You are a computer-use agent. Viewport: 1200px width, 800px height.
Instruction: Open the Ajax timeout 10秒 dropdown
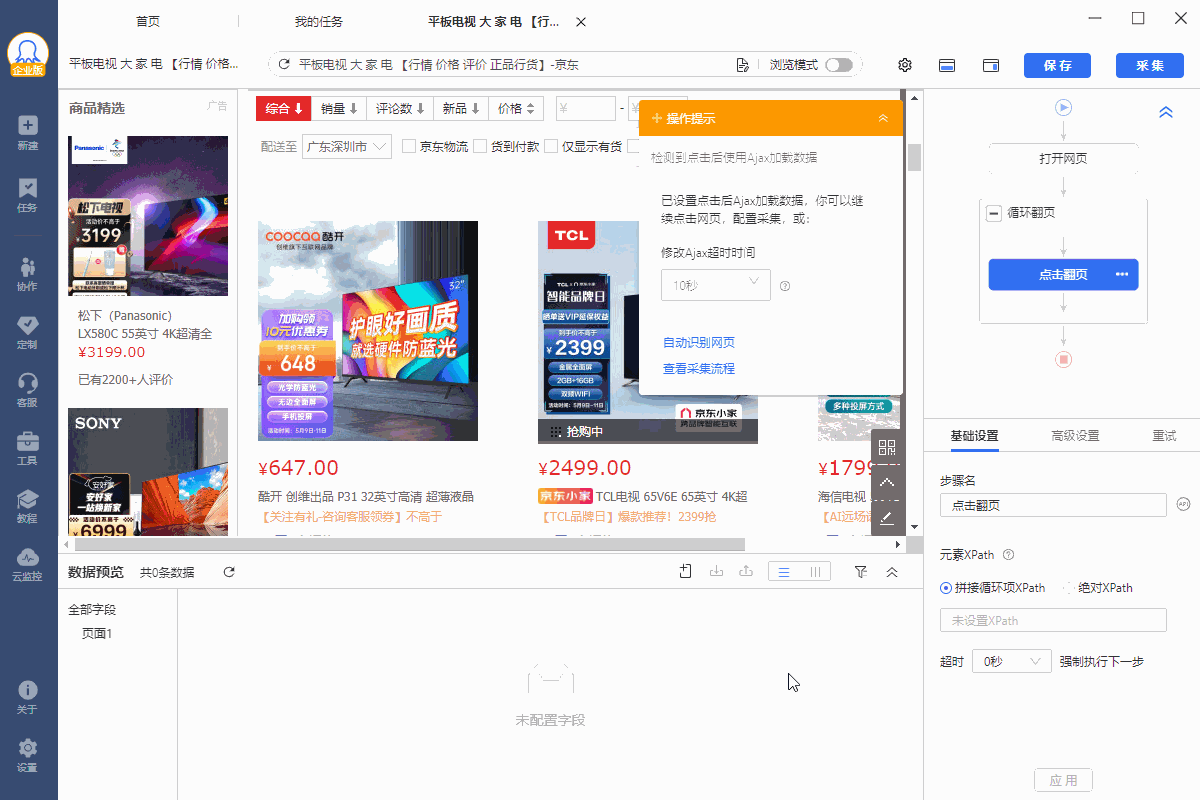[716, 285]
